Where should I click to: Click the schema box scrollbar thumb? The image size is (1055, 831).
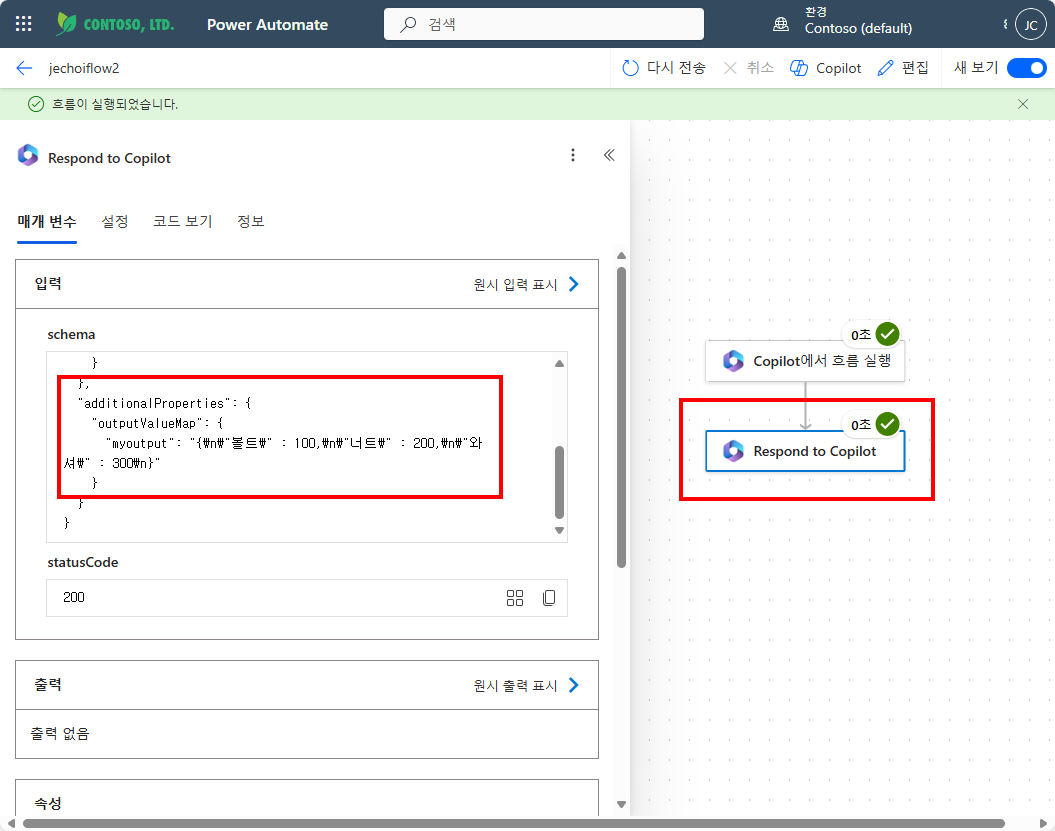tap(559, 482)
